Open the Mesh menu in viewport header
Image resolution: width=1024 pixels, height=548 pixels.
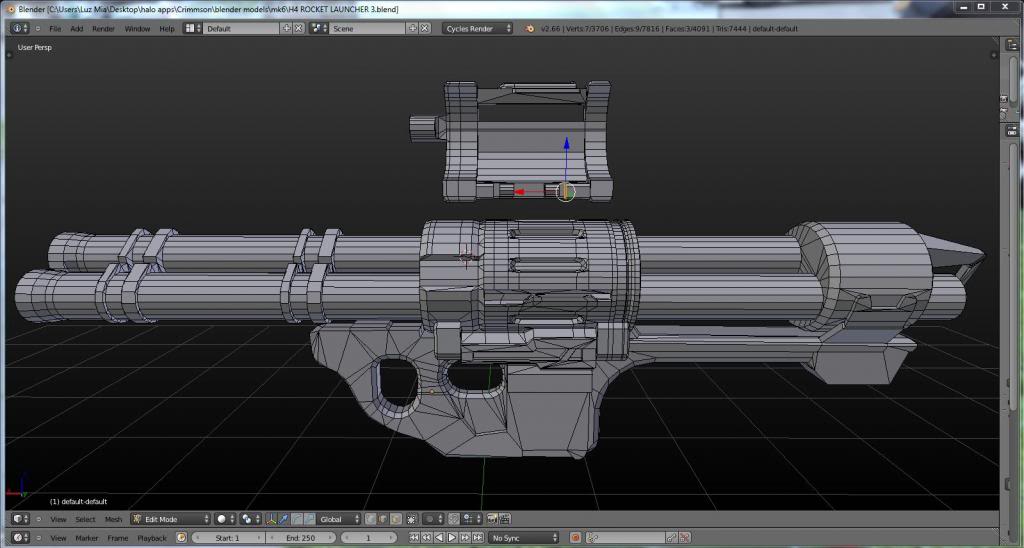click(x=113, y=519)
